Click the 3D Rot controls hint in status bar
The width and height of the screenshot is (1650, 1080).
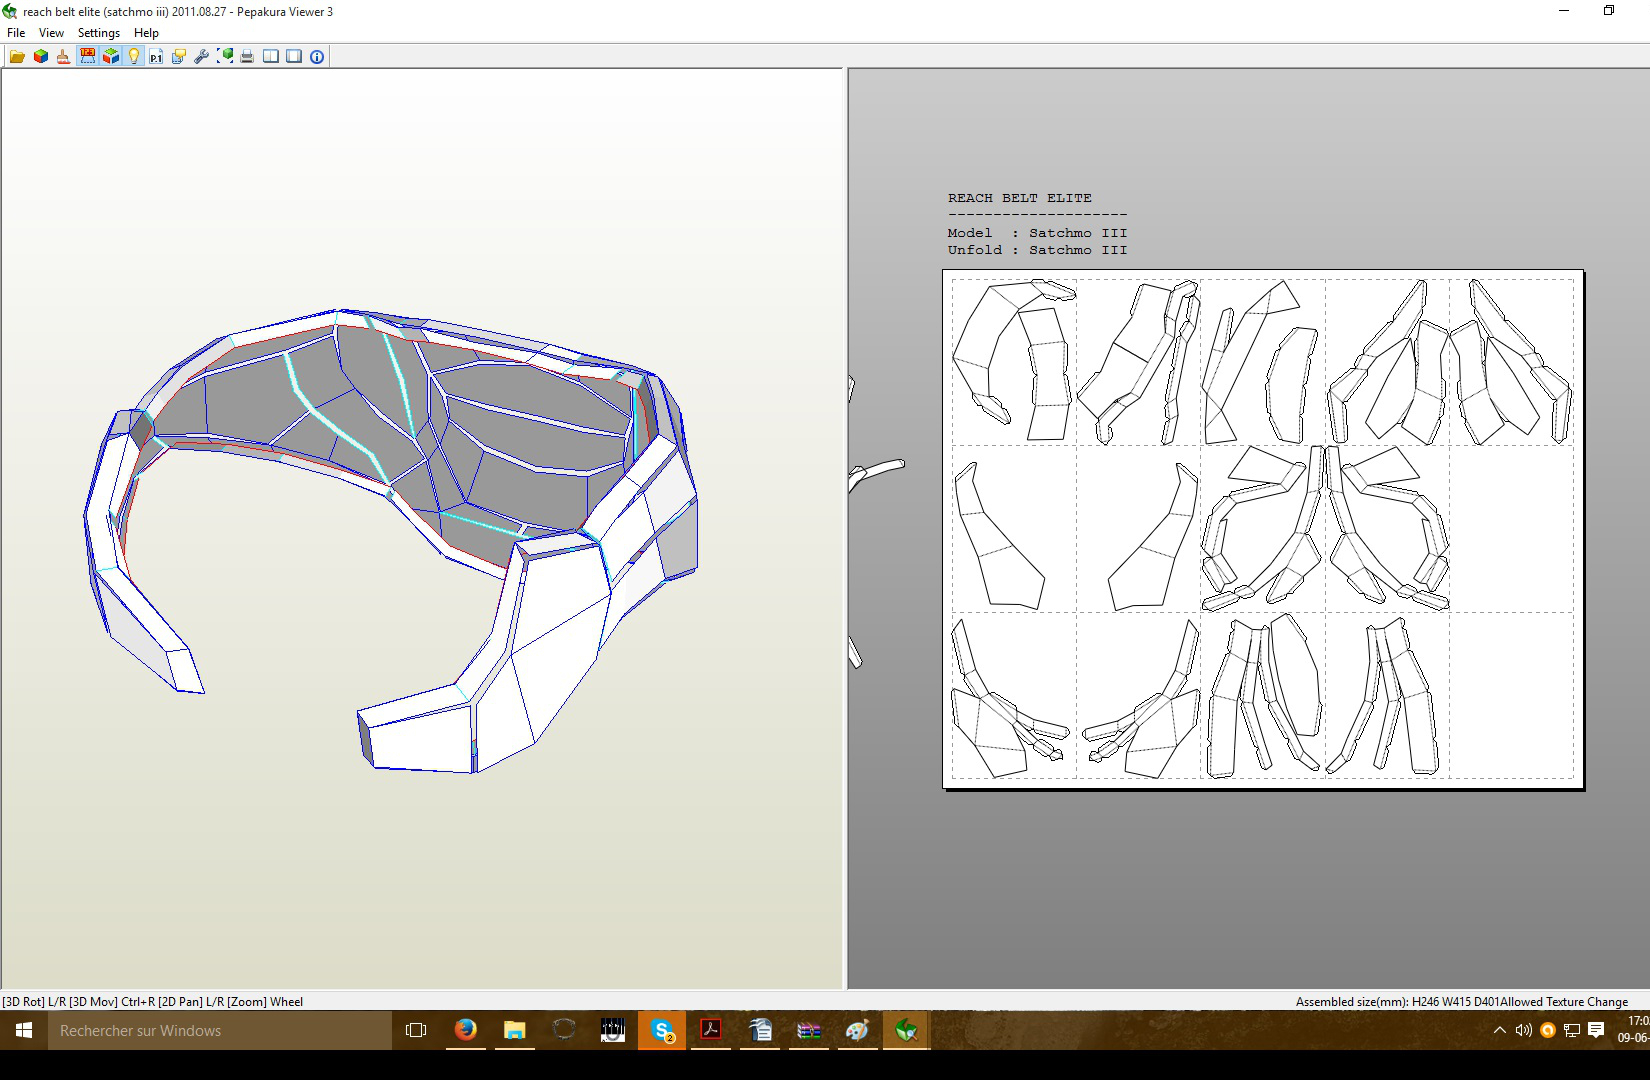pyautogui.click(x=152, y=1001)
